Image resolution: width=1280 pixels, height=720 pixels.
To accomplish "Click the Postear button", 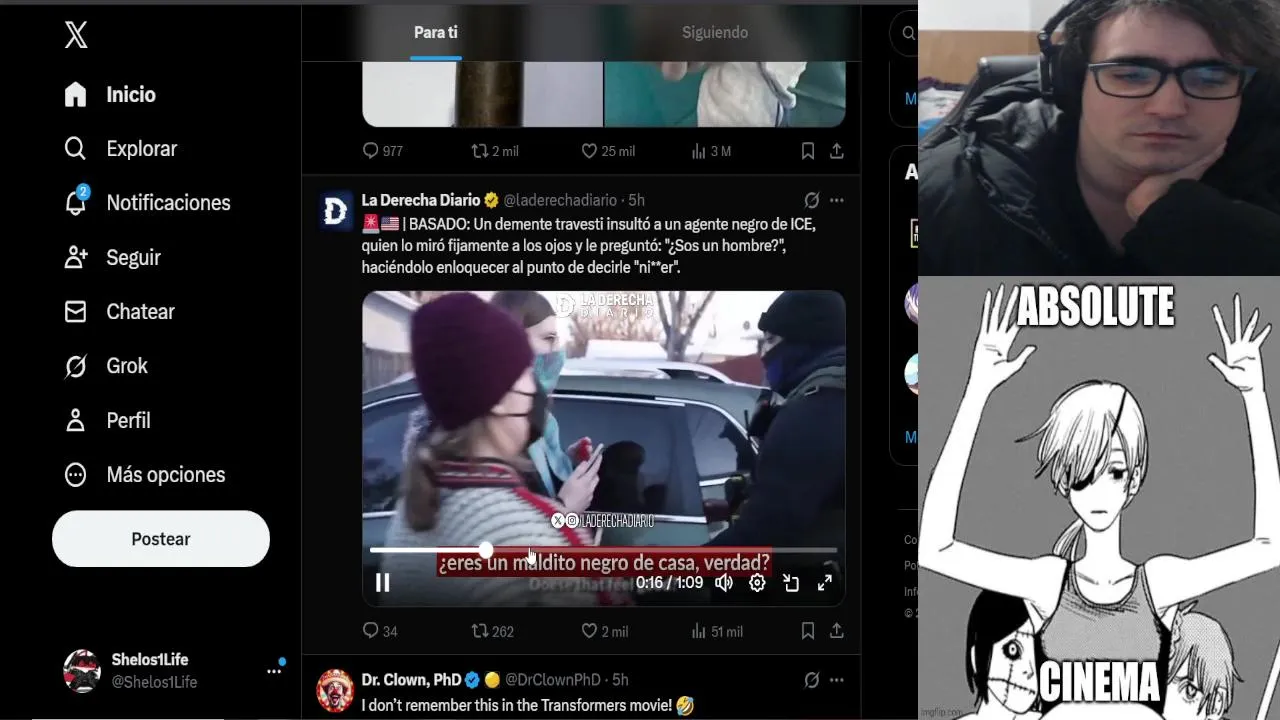I will [161, 539].
